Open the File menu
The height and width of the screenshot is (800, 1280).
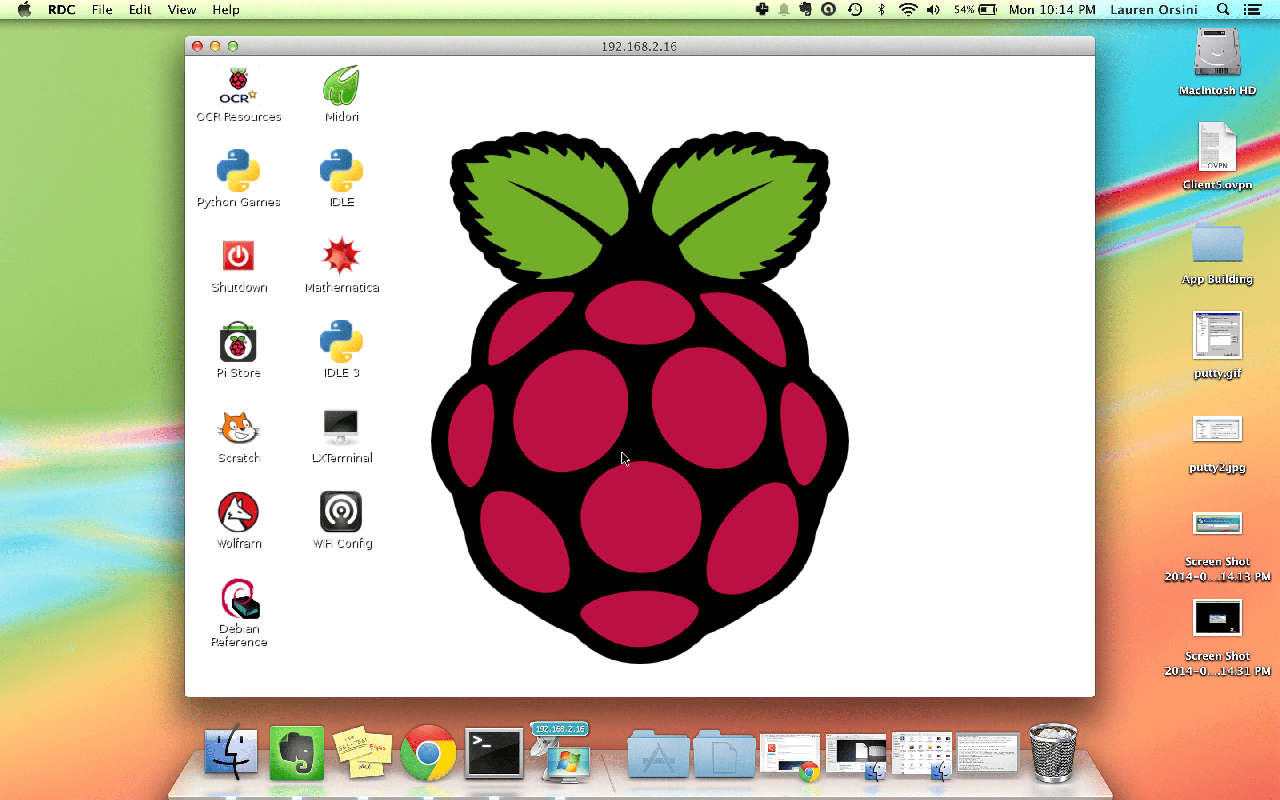tap(102, 9)
